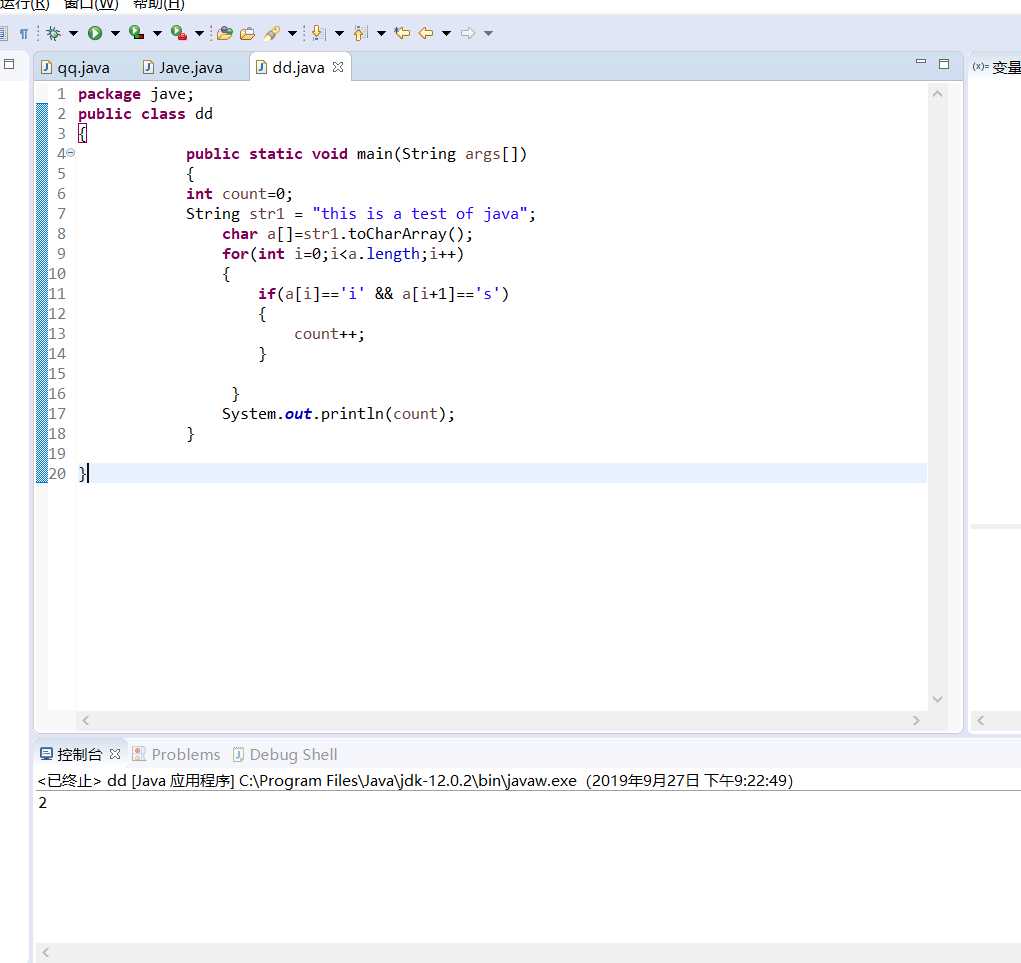Click the left panel restore icon
The image size is (1021, 963).
(9, 64)
